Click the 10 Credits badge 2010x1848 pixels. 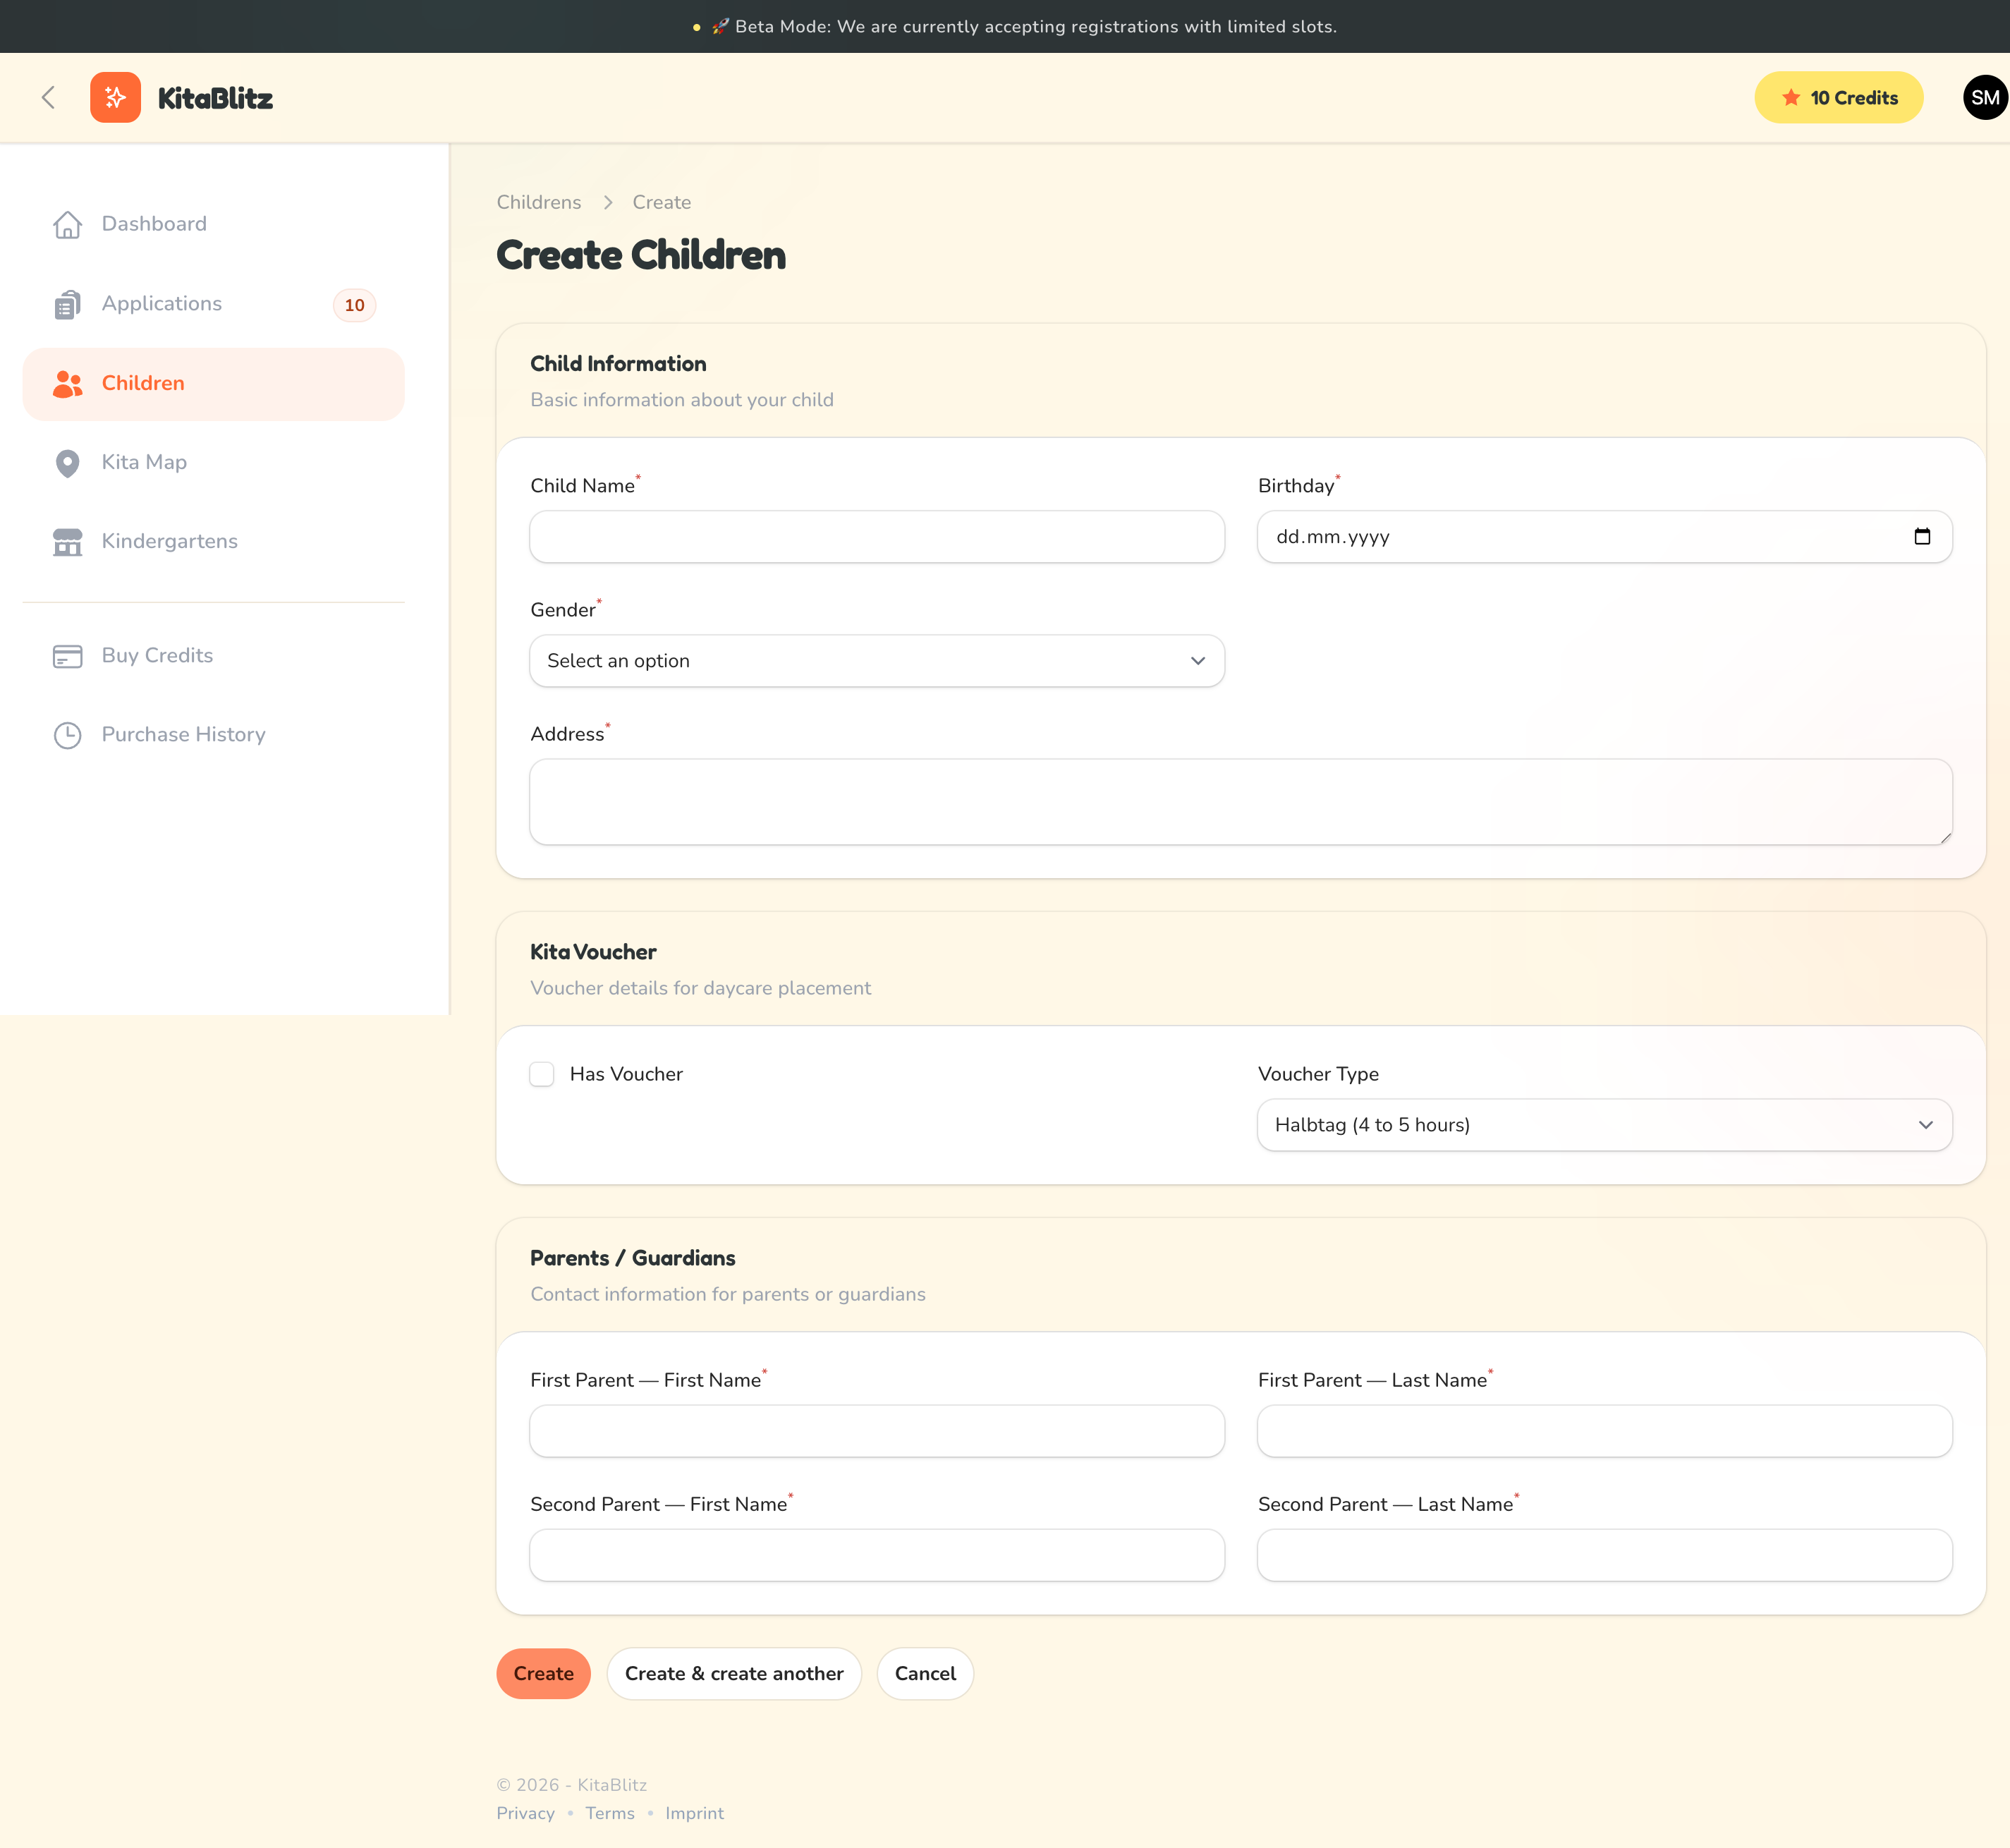[x=1838, y=98]
